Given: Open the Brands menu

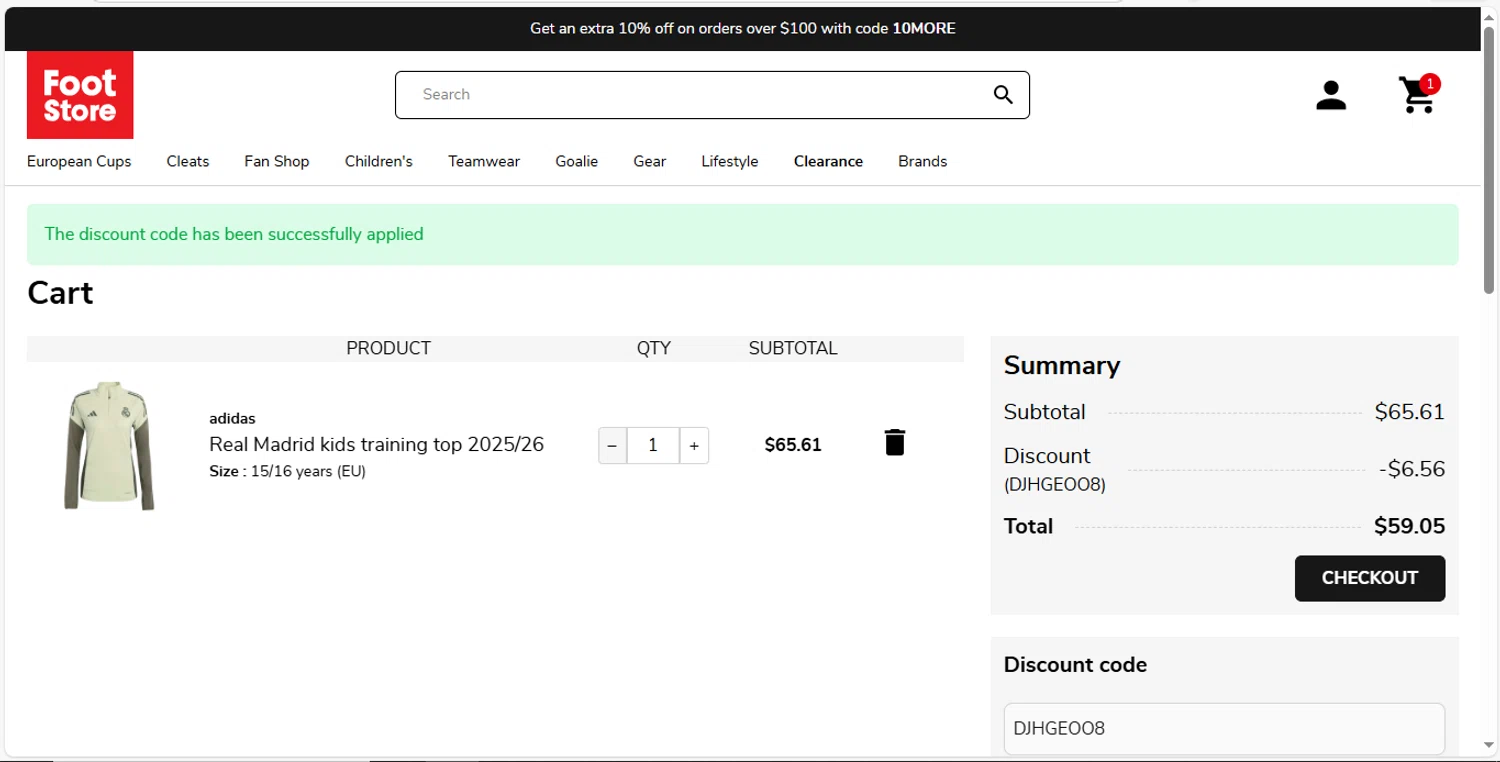Looking at the screenshot, I should click(x=922, y=161).
